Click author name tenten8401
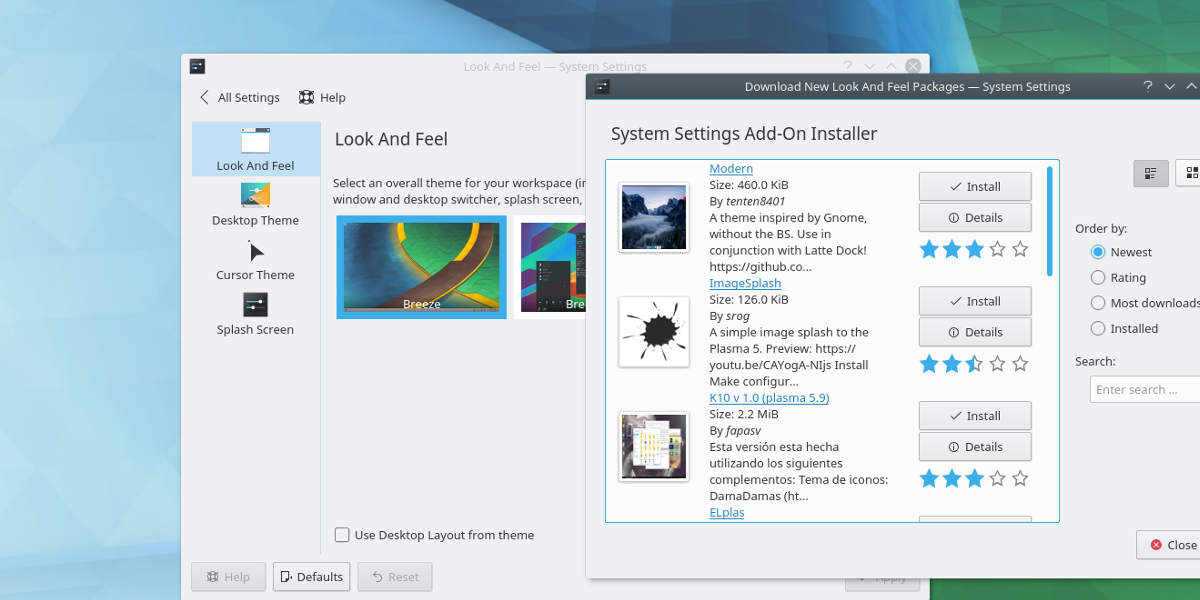1200x600 pixels. pyautogui.click(x=756, y=201)
